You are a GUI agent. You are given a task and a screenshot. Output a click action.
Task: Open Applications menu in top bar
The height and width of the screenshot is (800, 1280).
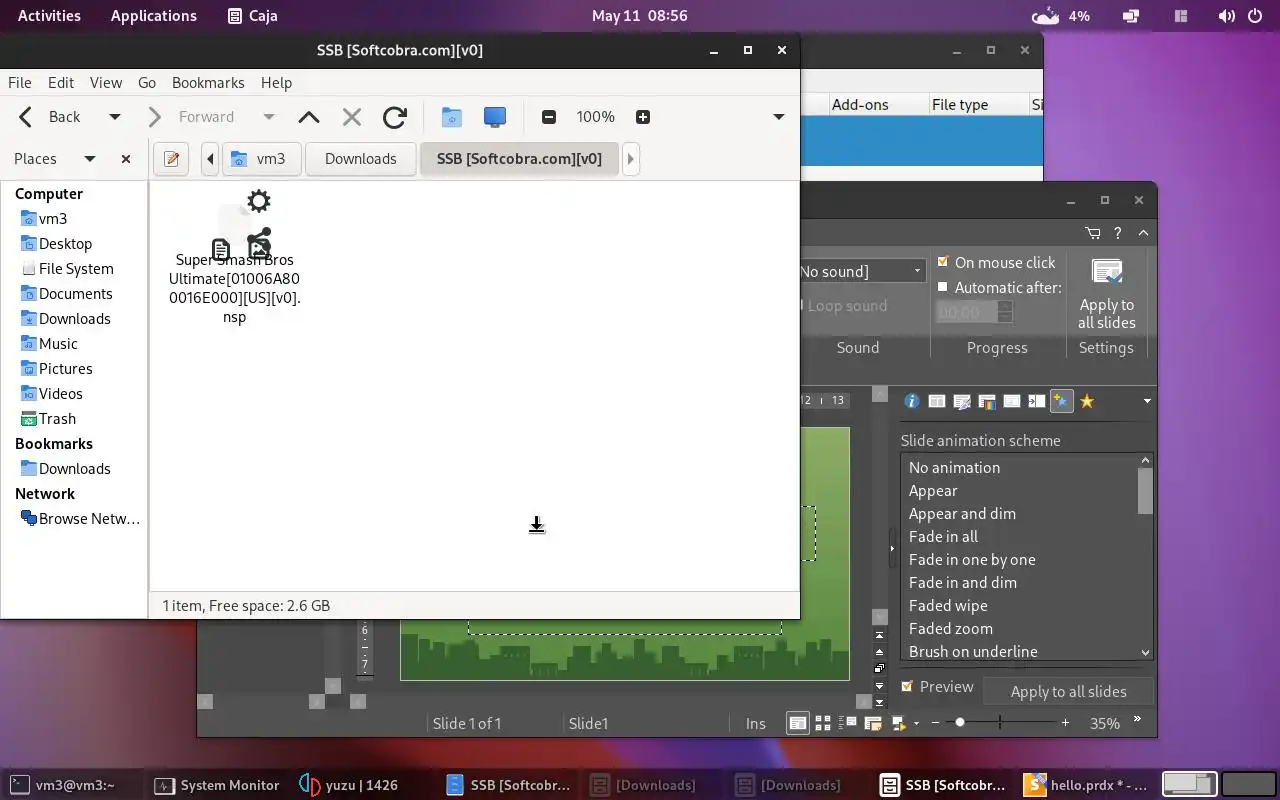(x=153, y=16)
